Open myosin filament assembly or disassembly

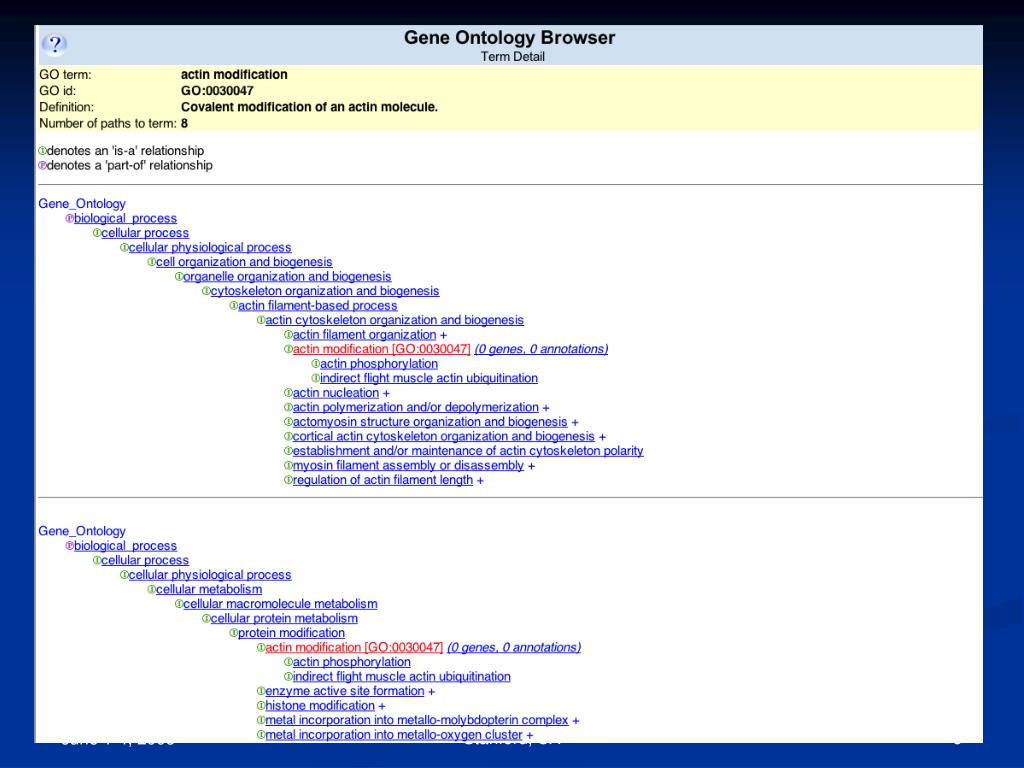click(x=408, y=465)
